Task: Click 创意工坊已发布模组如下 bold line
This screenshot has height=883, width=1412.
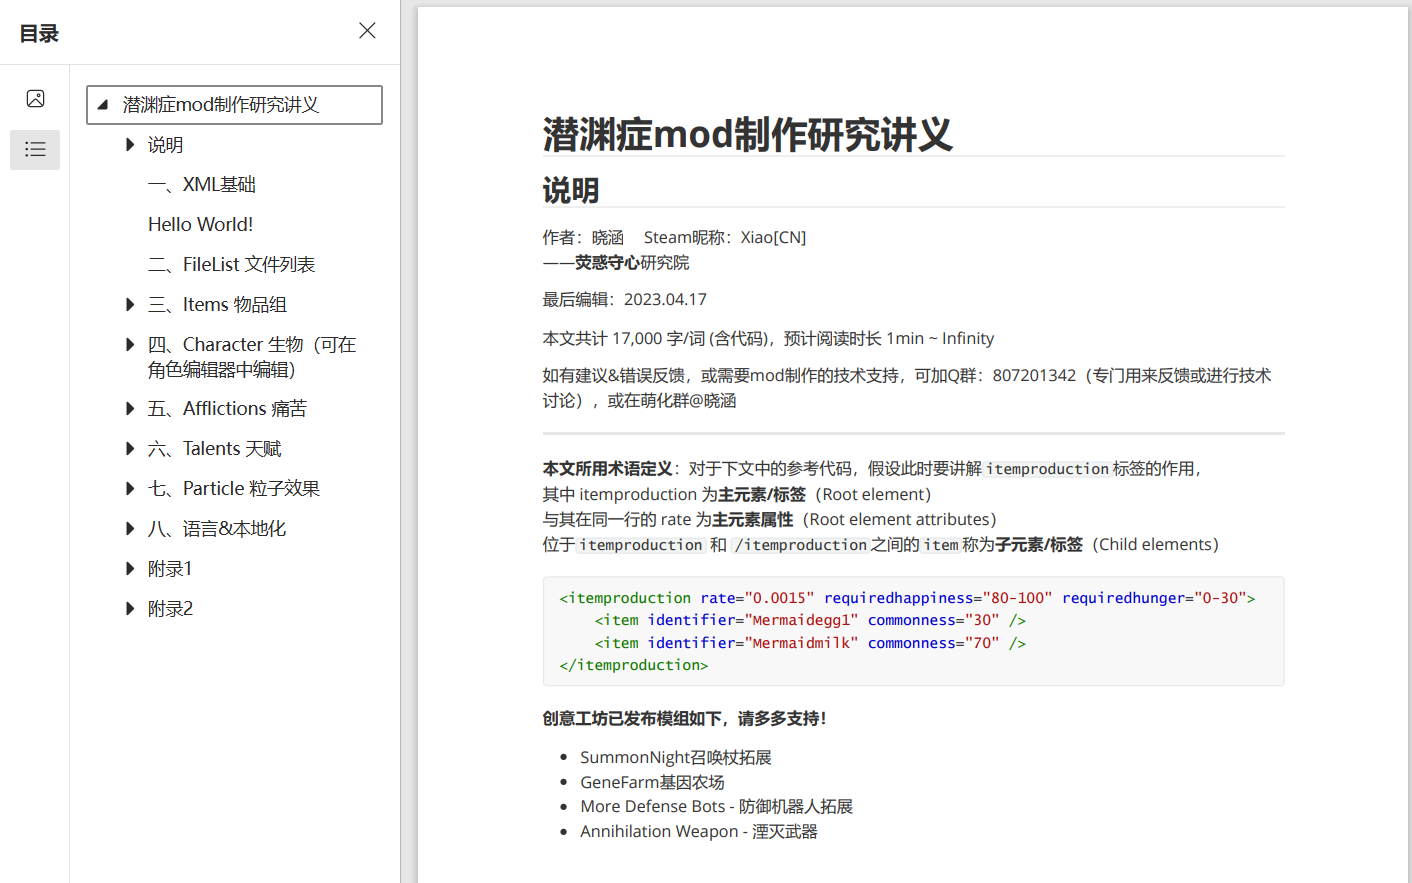Action: (x=685, y=719)
